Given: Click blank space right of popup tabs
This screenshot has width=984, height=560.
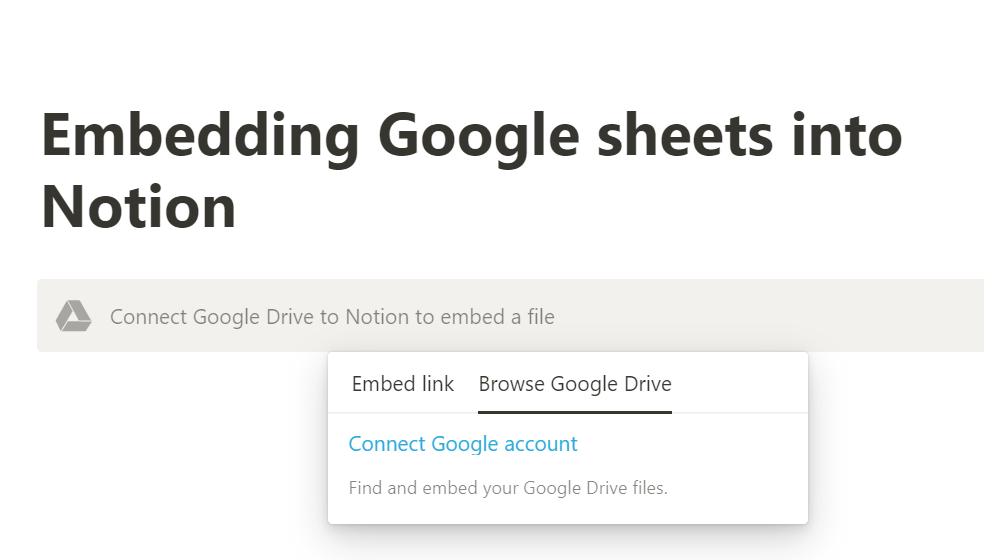Looking at the screenshot, I should tap(739, 383).
